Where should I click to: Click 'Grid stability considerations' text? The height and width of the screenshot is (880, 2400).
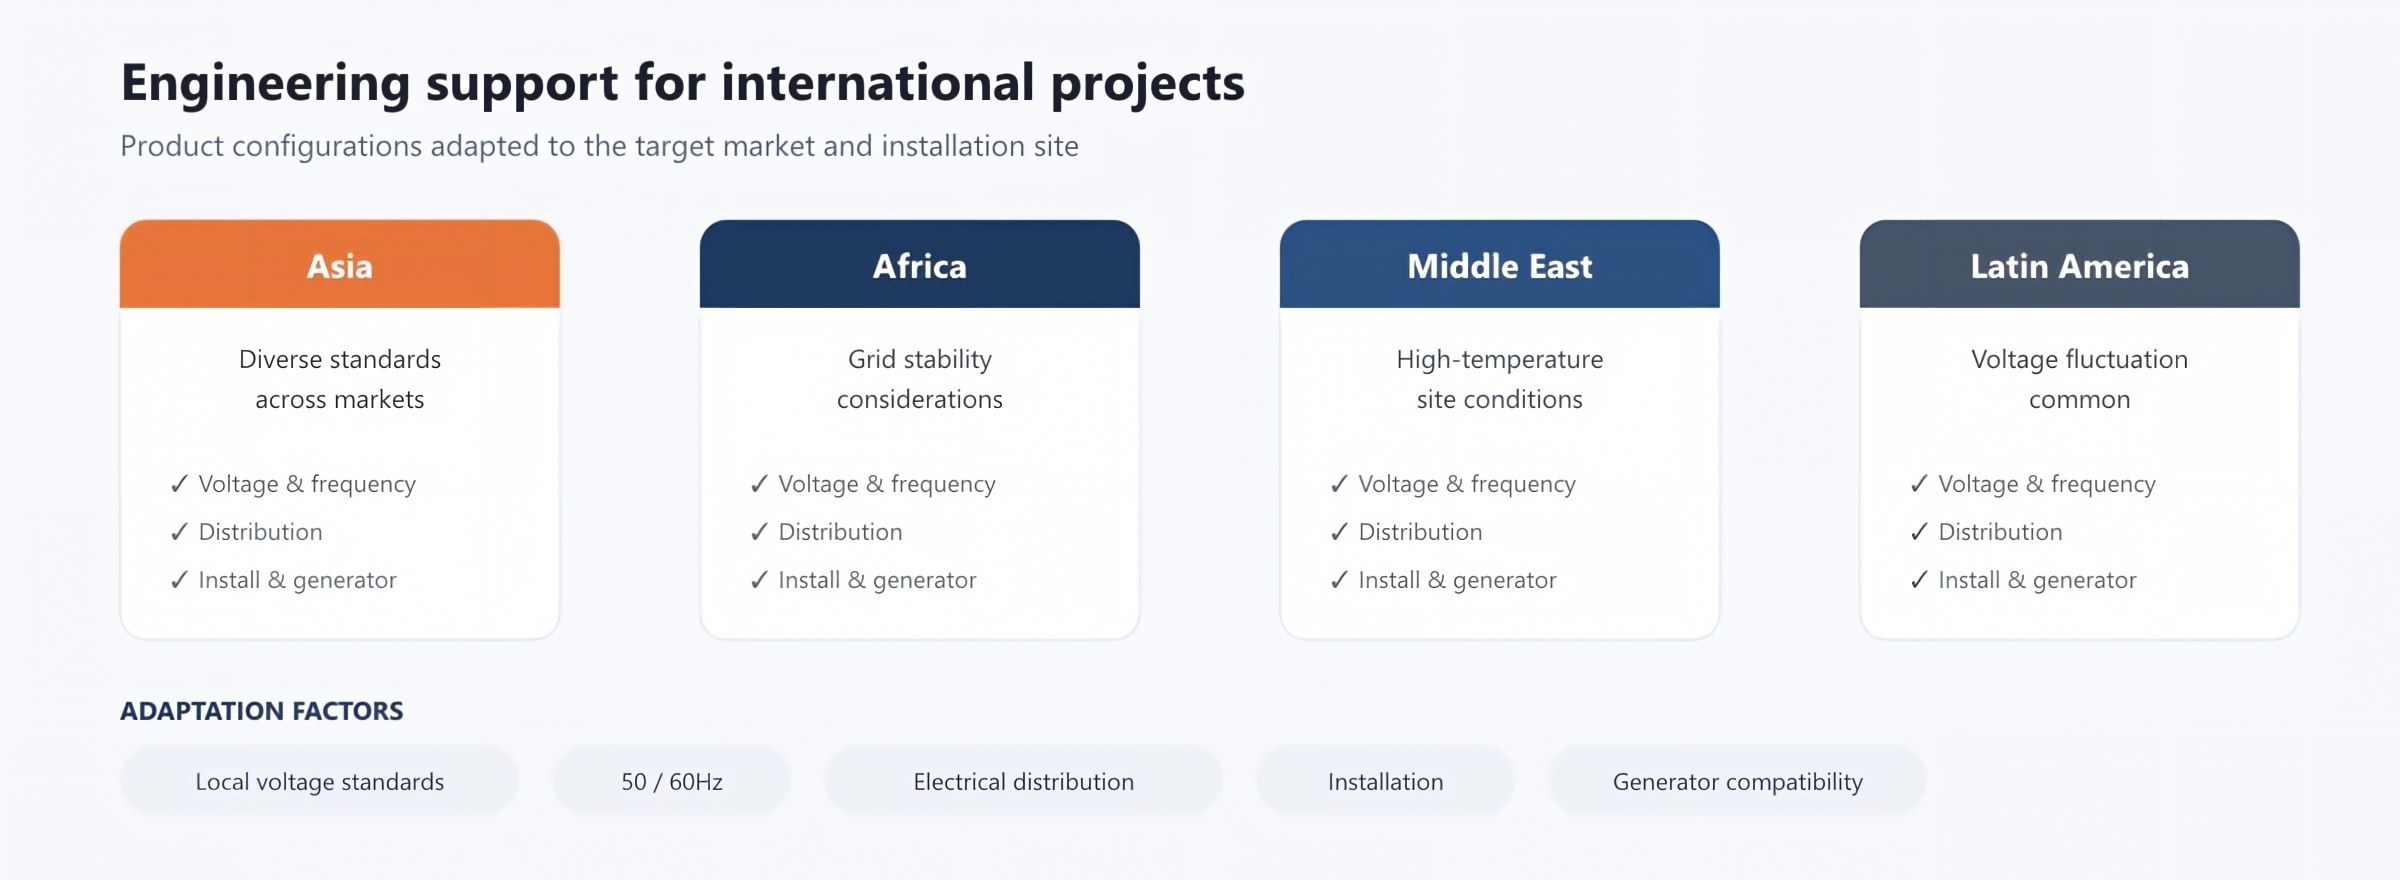(920, 379)
